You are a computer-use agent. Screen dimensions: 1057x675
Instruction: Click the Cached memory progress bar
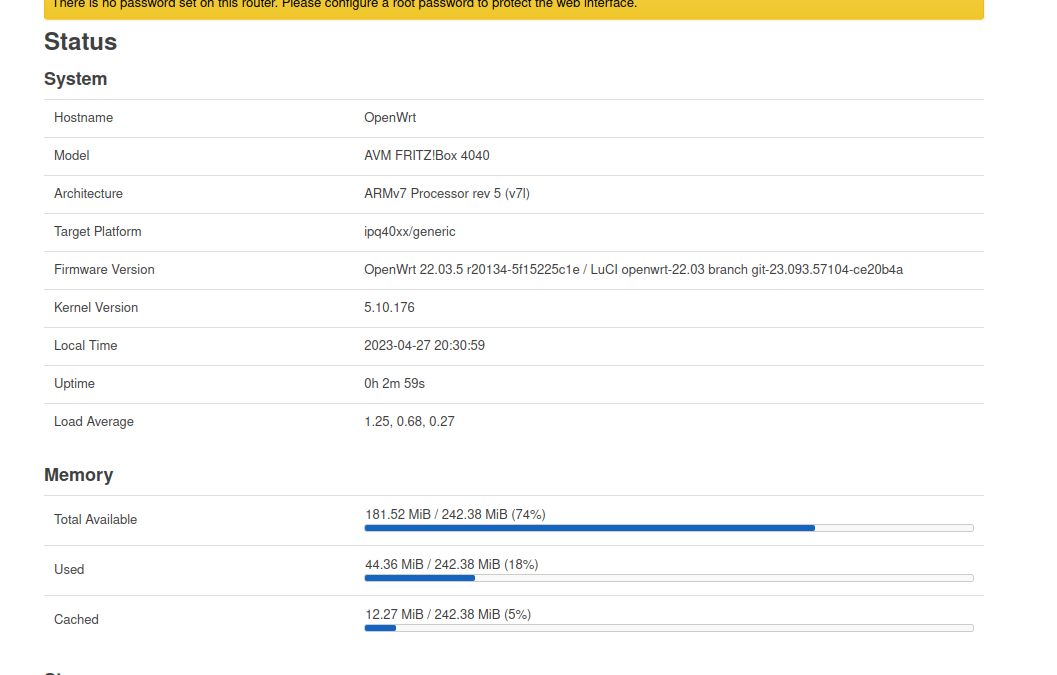(668, 628)
